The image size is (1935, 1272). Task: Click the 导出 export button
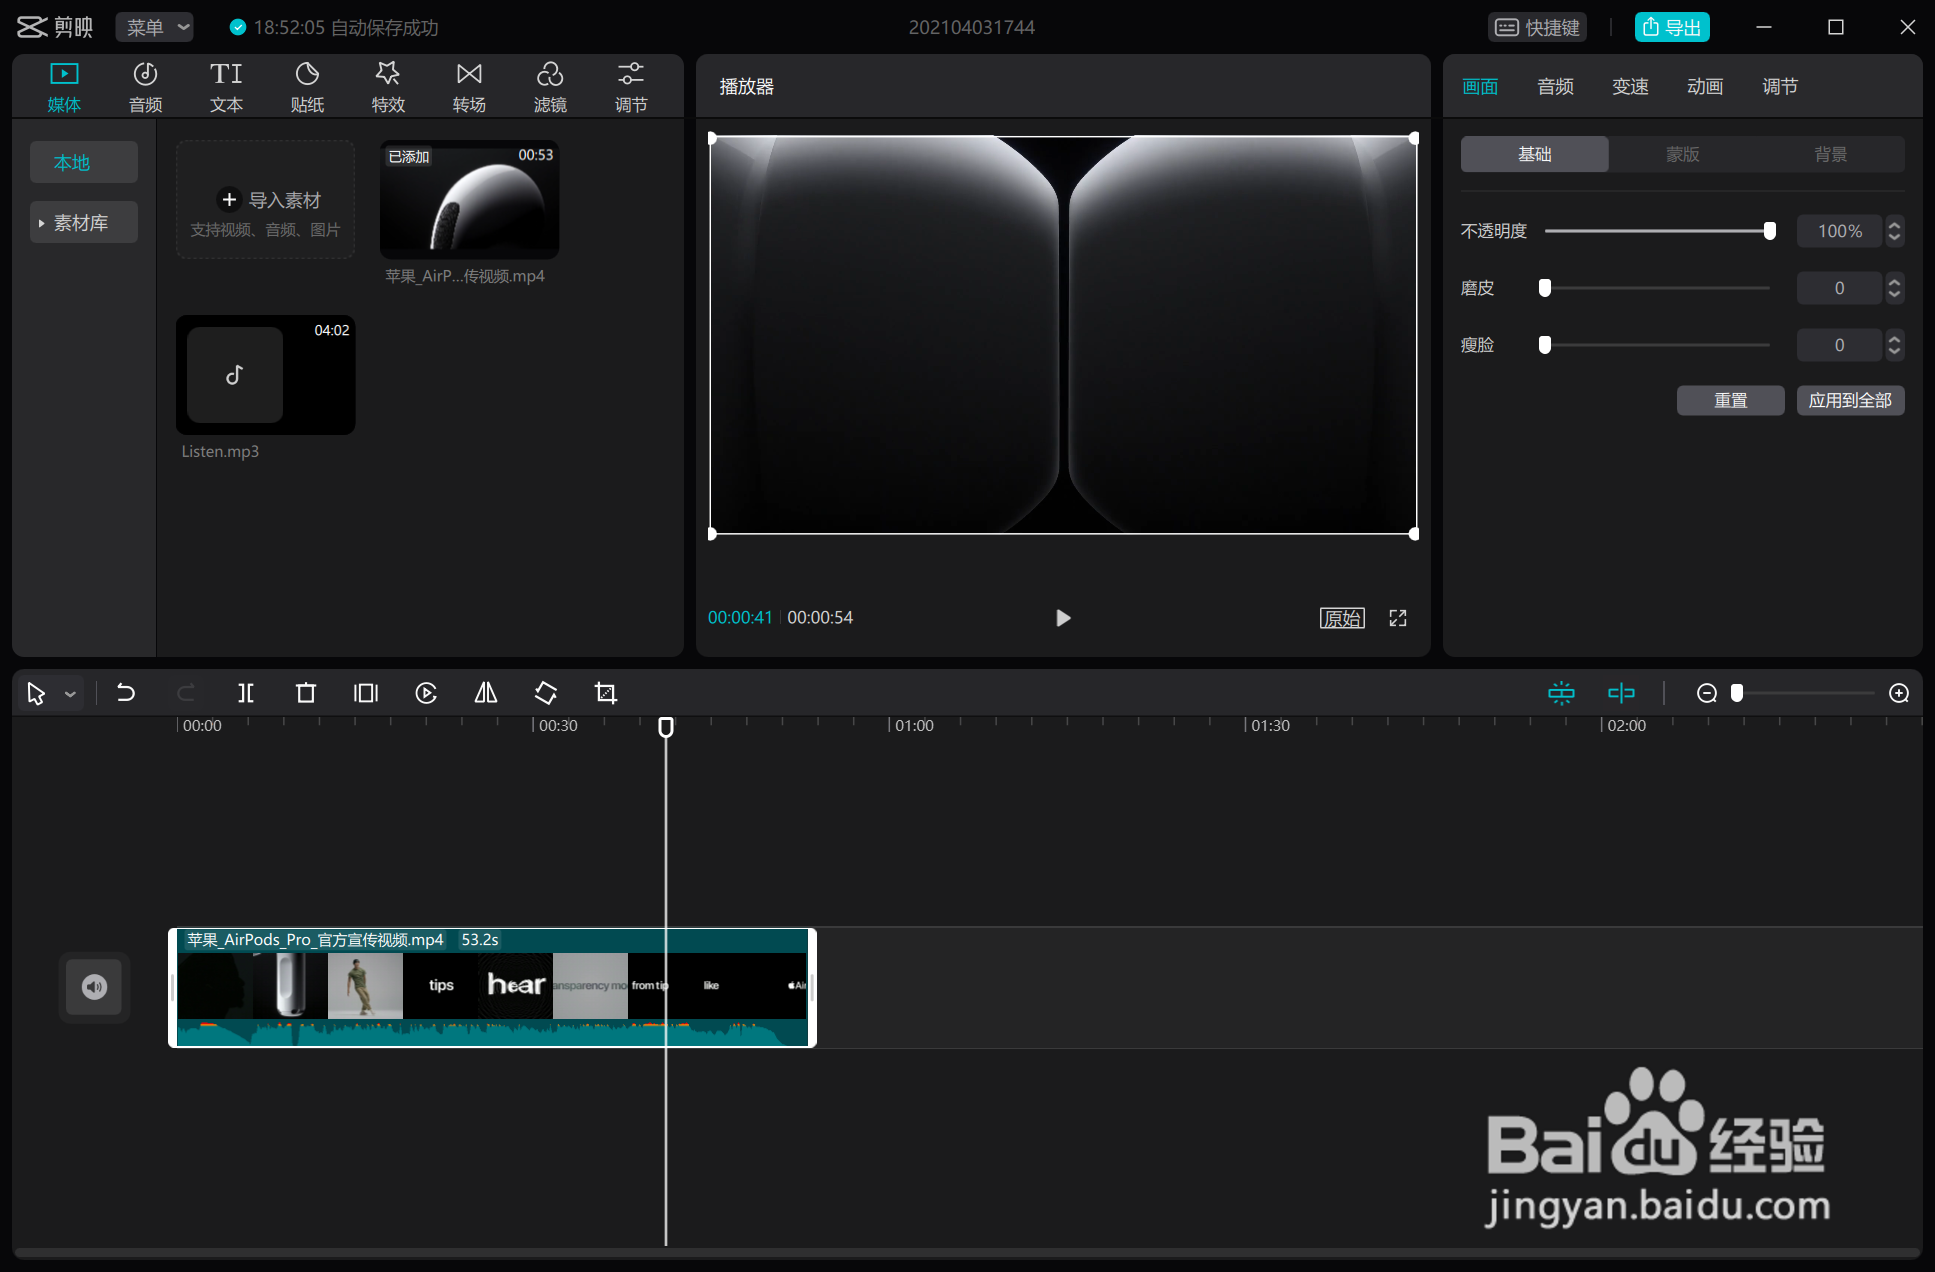coord(1672,27)
